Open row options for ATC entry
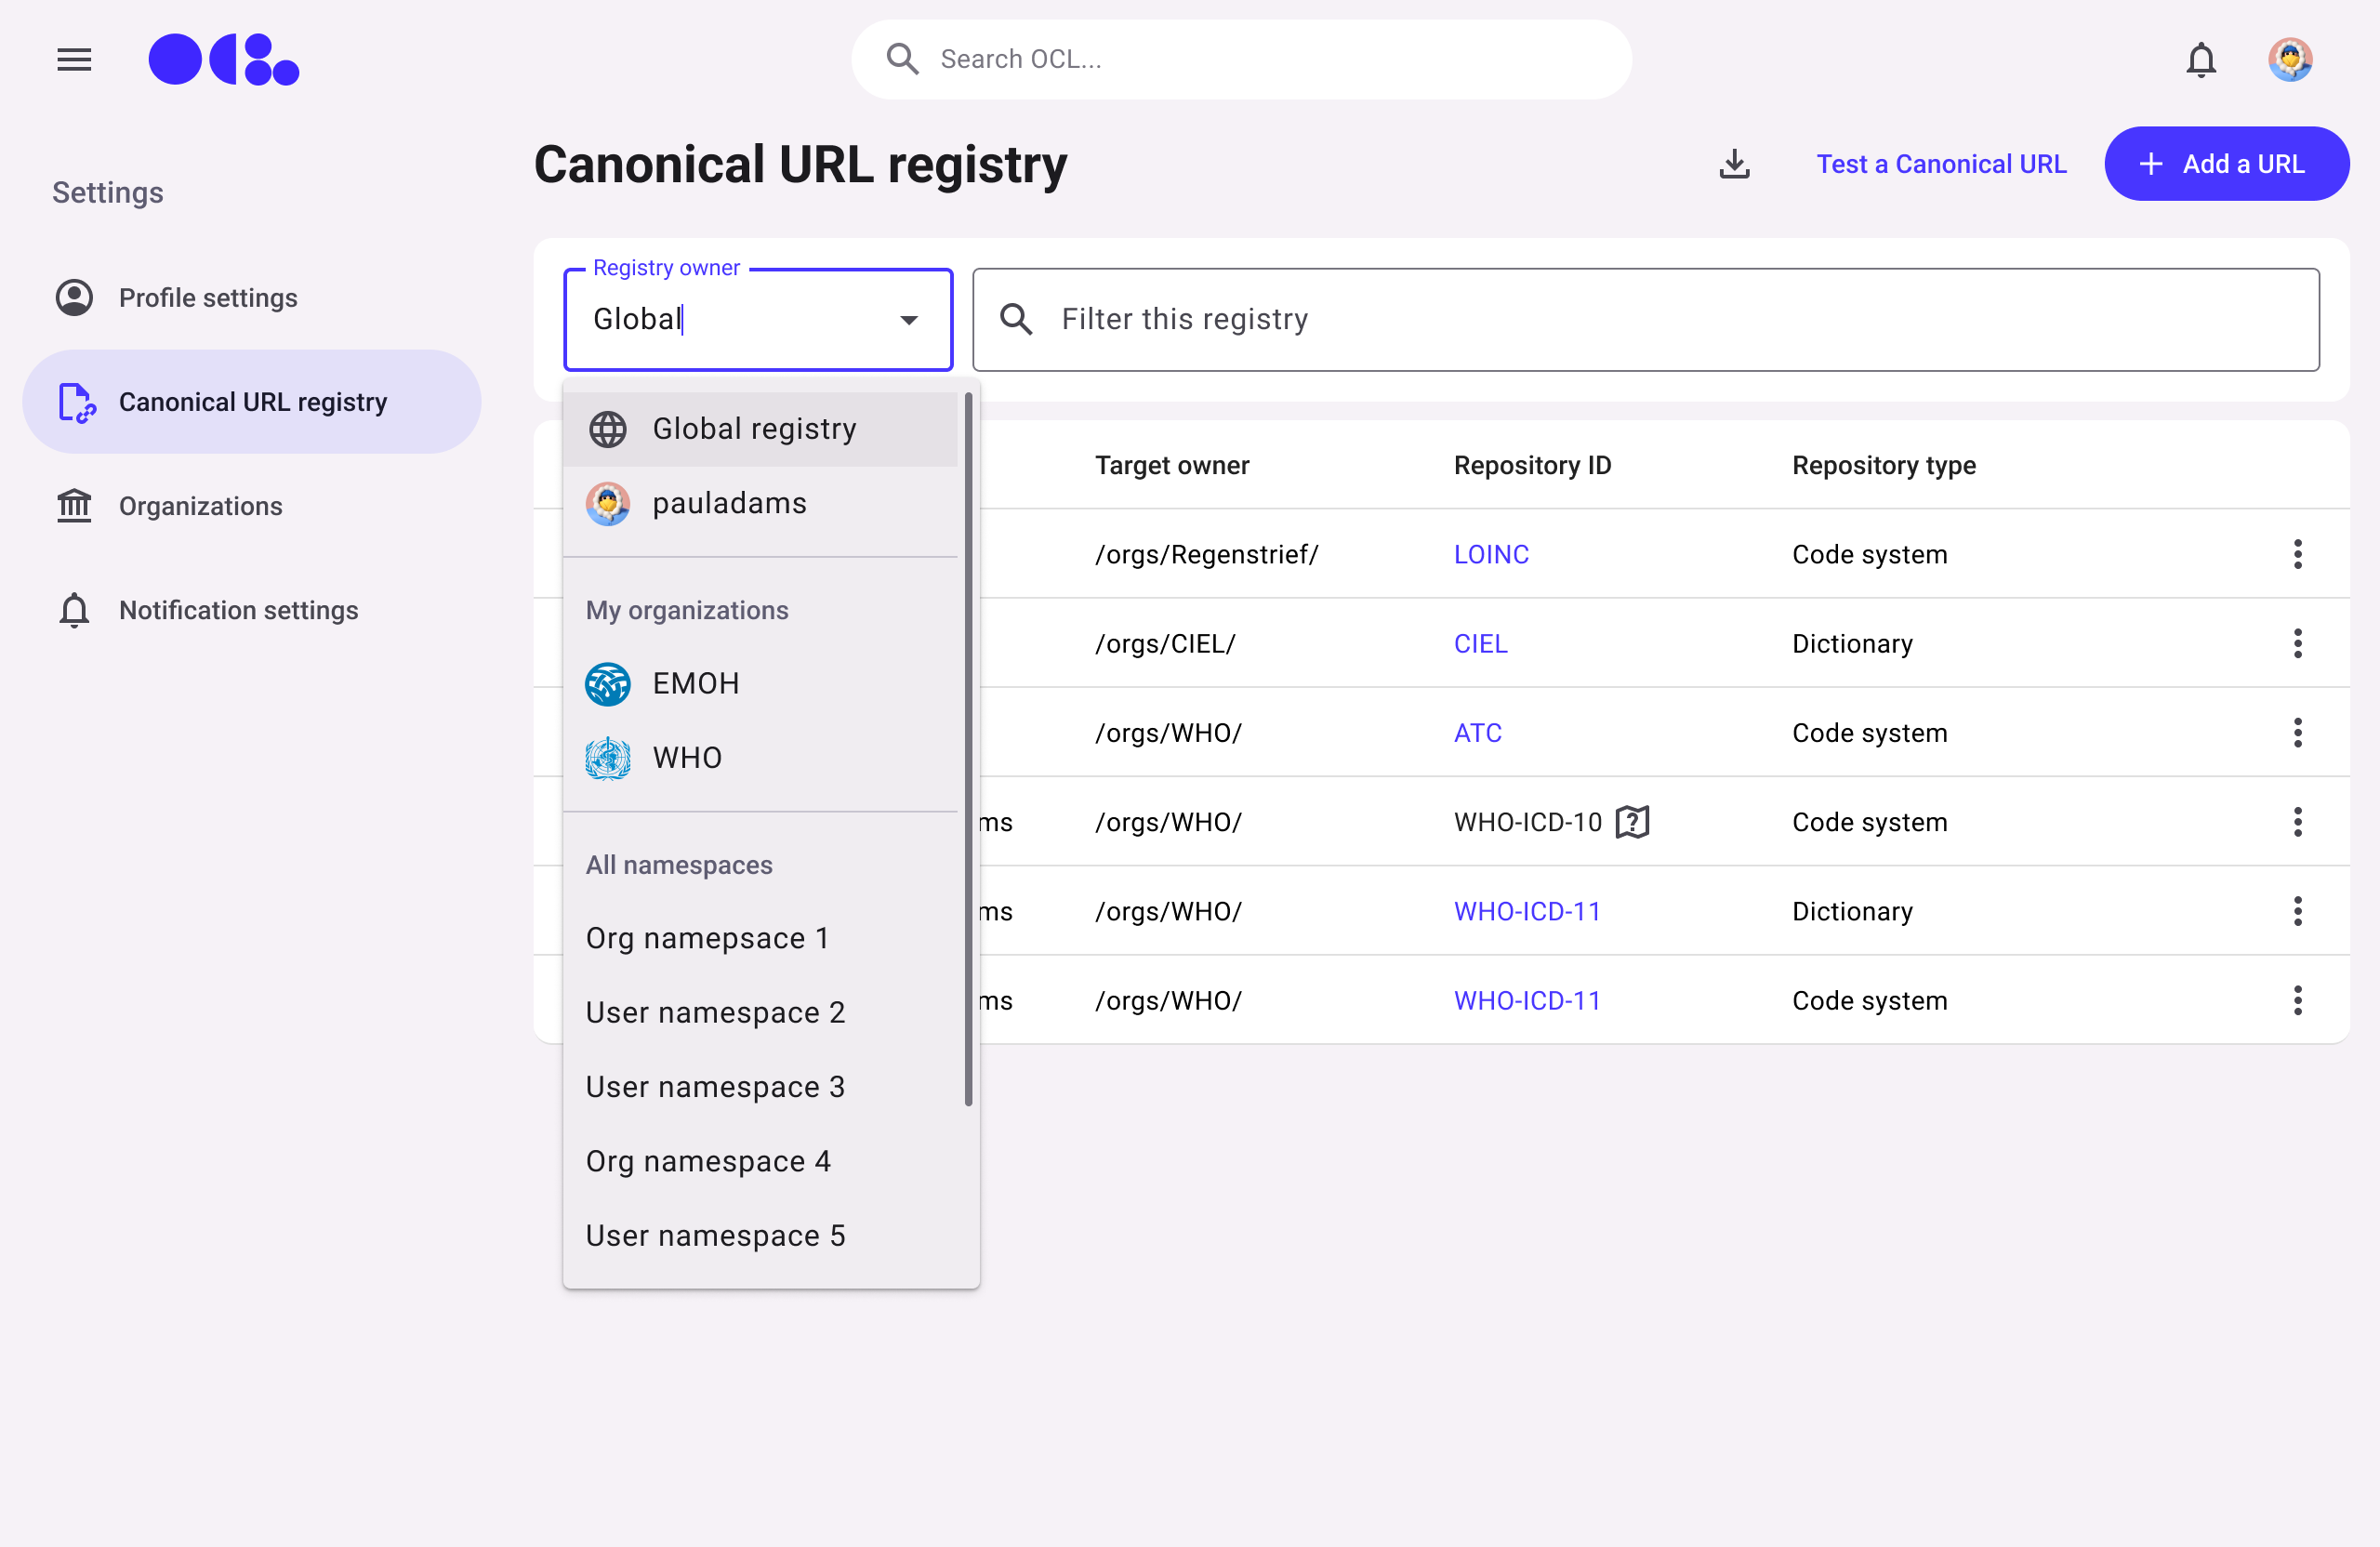This screenshot has width=2380, height=1547. coord(2297,733)
